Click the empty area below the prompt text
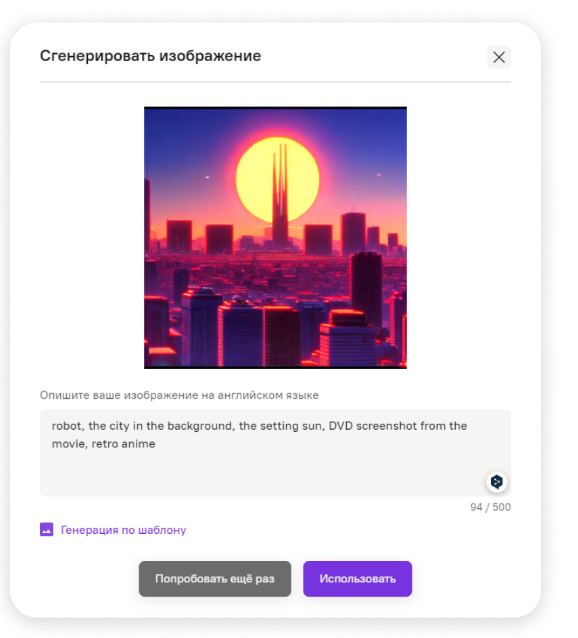This screenshot has height=638, width=578. click(x=260, y=474)
